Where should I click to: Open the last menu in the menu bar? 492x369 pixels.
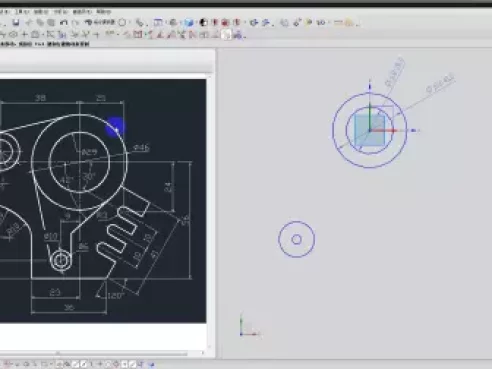coord(104,12)
